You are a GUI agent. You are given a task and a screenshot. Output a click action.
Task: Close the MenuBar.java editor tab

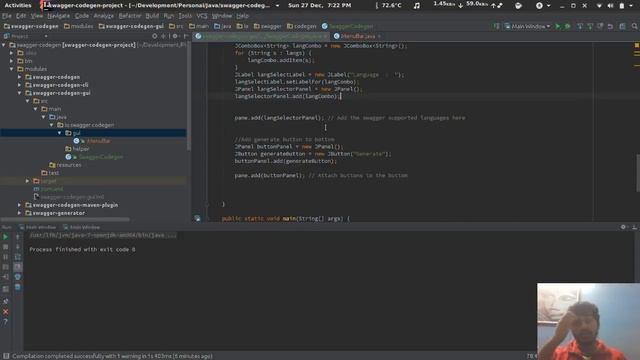[x=379, y=36]
